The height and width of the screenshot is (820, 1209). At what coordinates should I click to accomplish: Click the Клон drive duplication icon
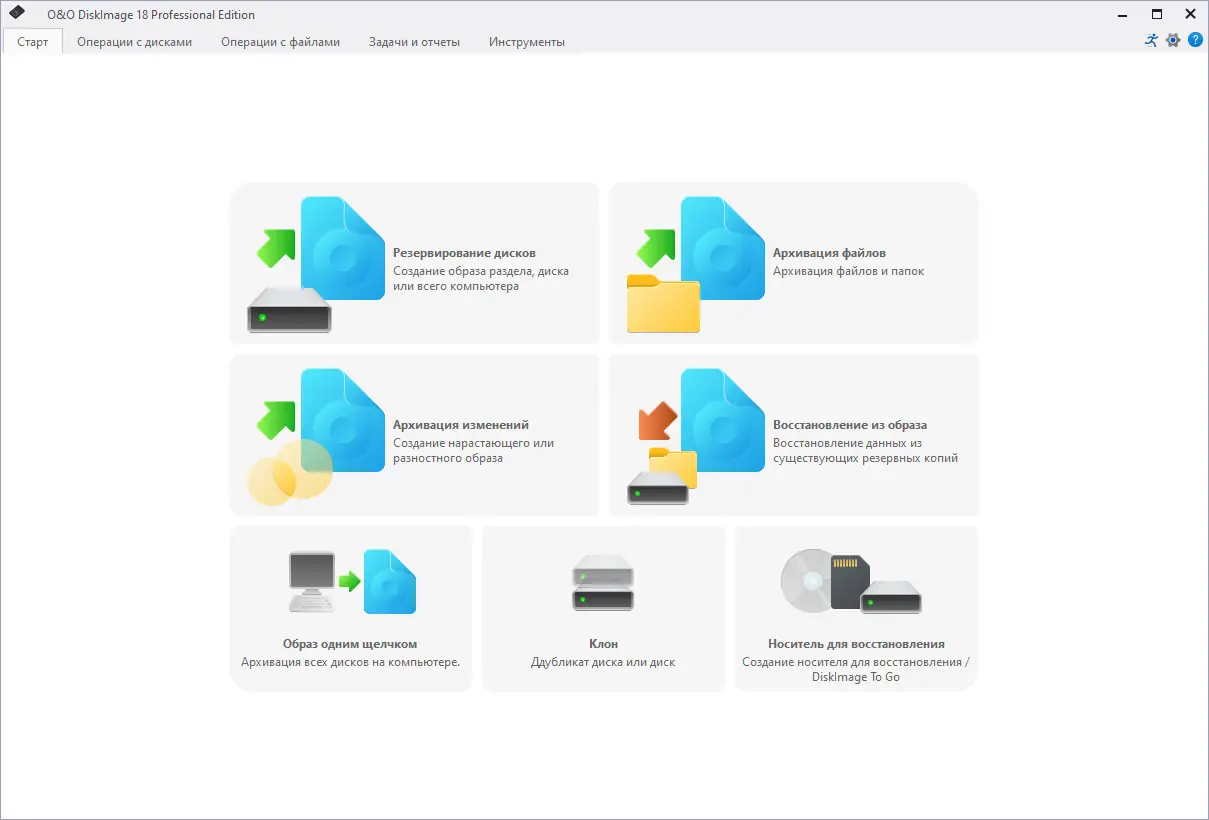point(601,583)
